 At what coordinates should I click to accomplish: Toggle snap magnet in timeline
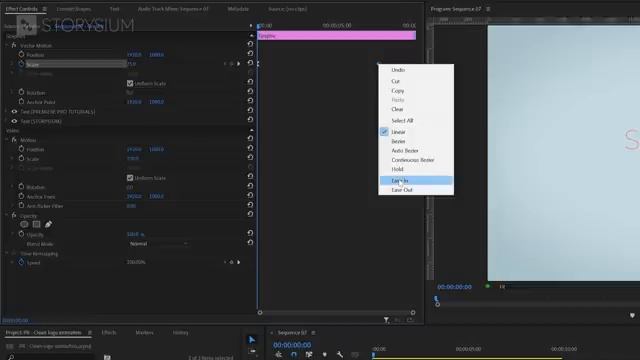[294, 355]
